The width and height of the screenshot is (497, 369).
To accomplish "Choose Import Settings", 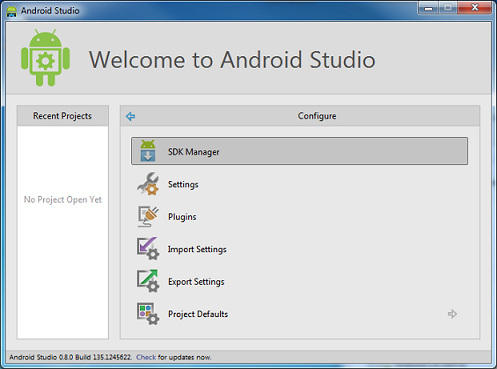I will 197,249.
